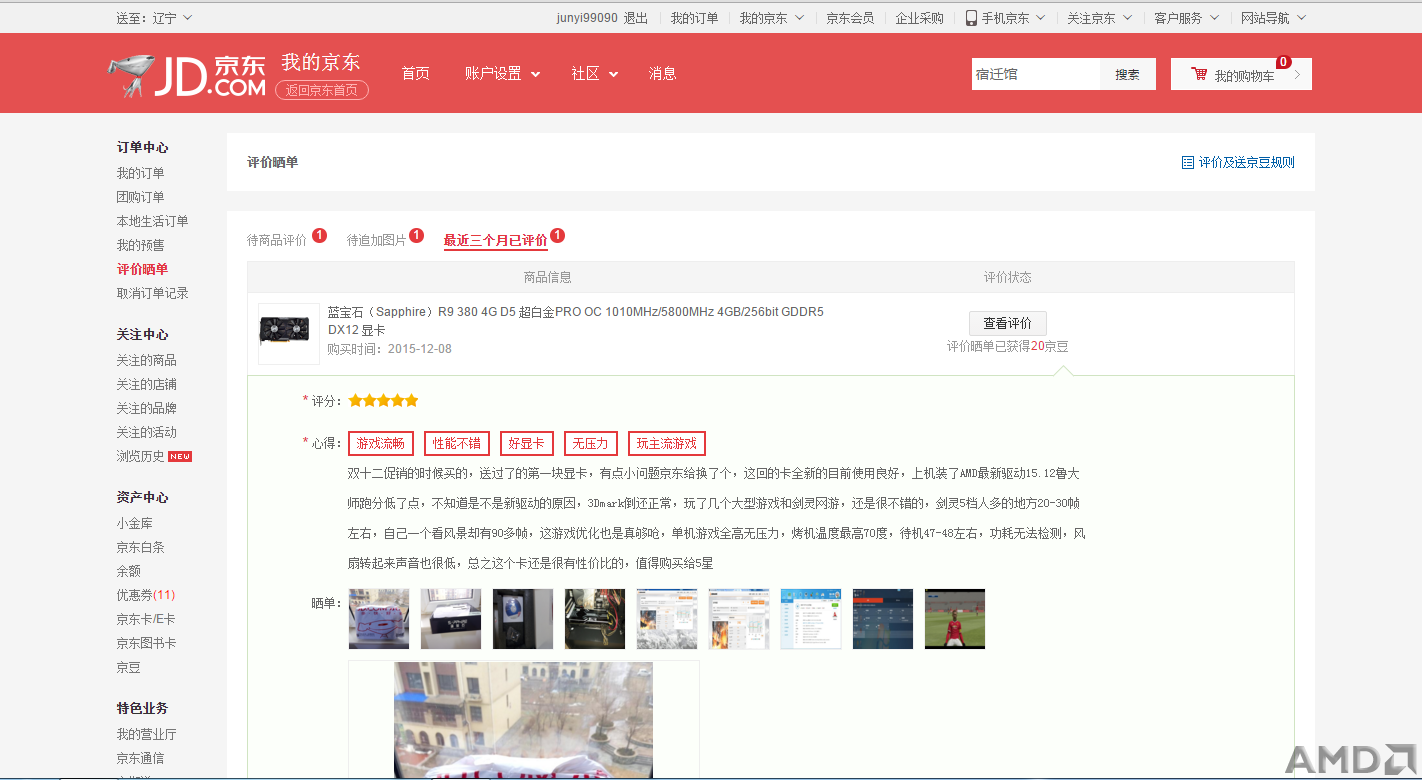The image size is (1422, 780).
Task: Expand the 账户设置 navigation menu
Action: click(502, 74)
